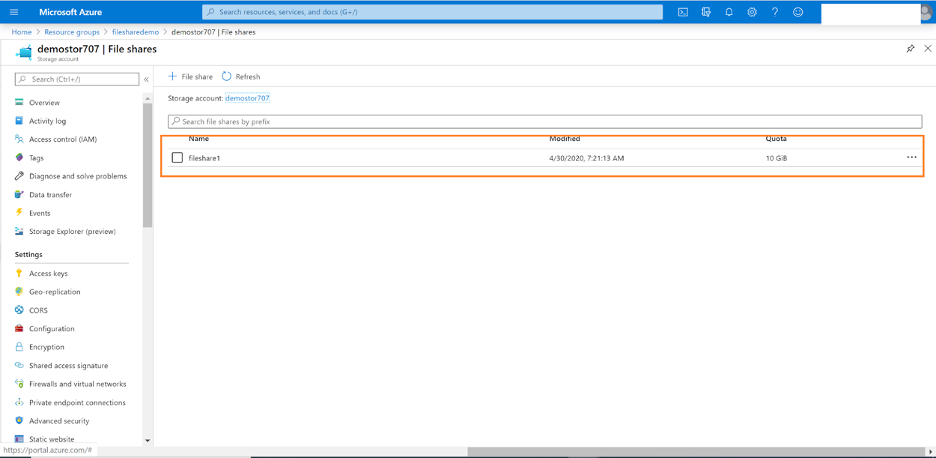Open the feedback smiley icon
Screen dimensions: 936x458
[798, 12]
